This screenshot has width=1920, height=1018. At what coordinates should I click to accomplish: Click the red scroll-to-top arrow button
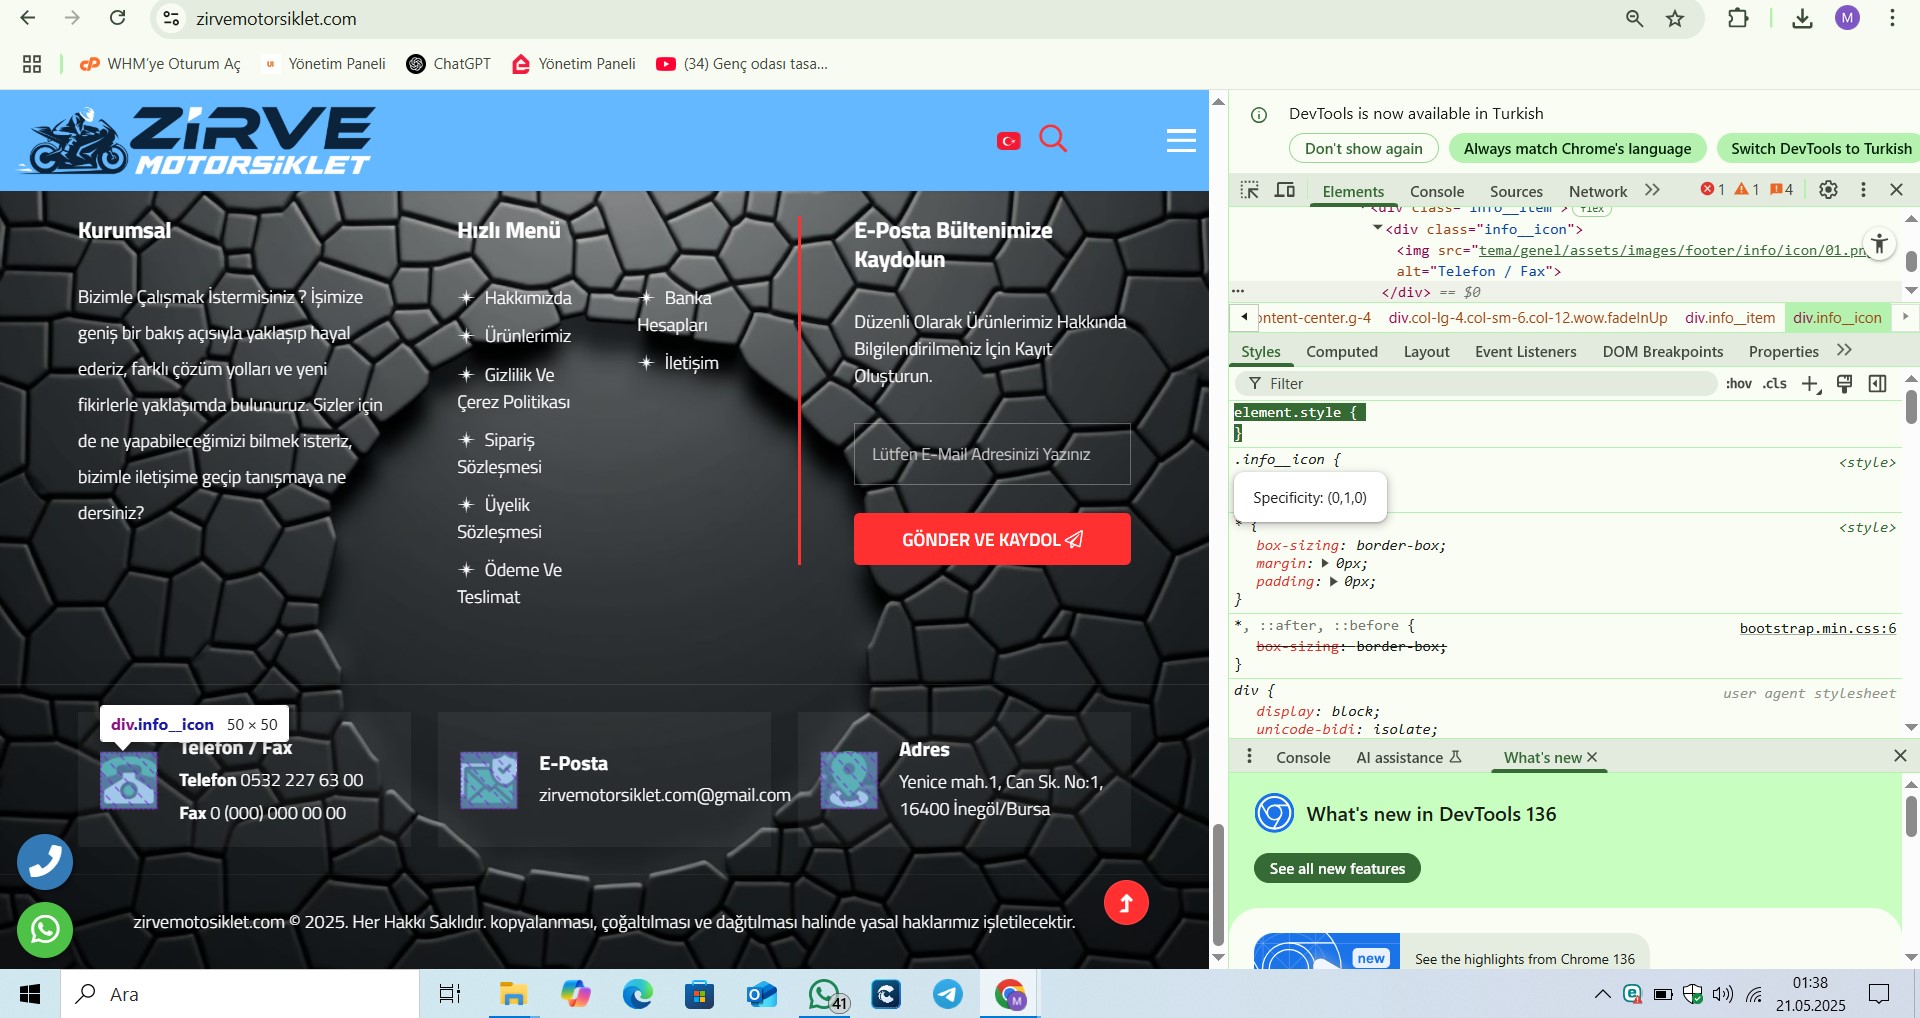point(1126,903)
